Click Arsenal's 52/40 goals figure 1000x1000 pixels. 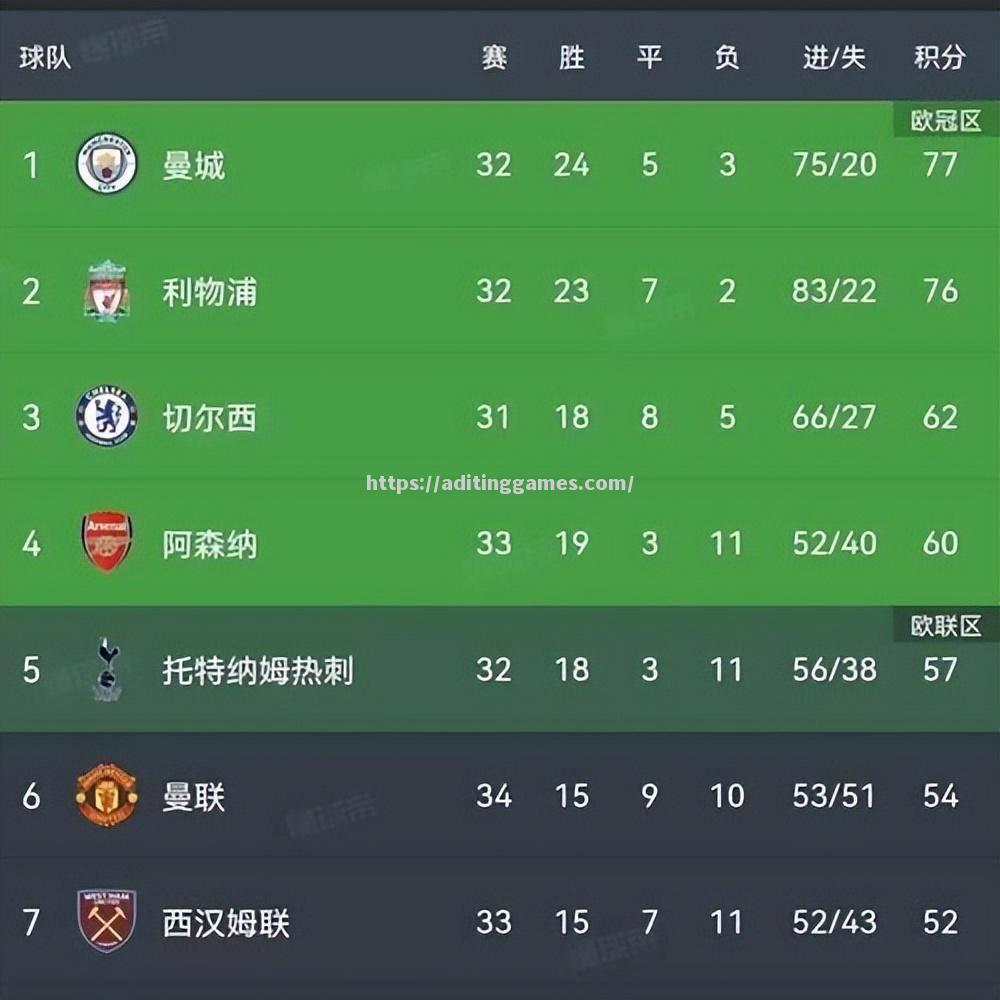coord(834,543)
